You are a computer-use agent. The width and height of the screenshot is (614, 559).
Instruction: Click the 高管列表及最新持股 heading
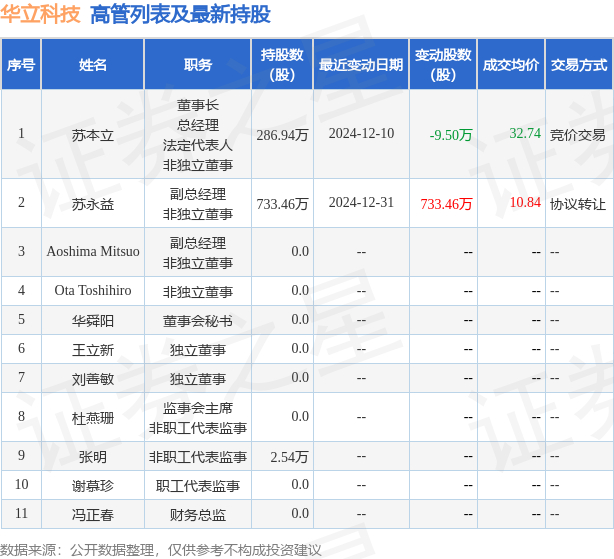pos(181,14)
